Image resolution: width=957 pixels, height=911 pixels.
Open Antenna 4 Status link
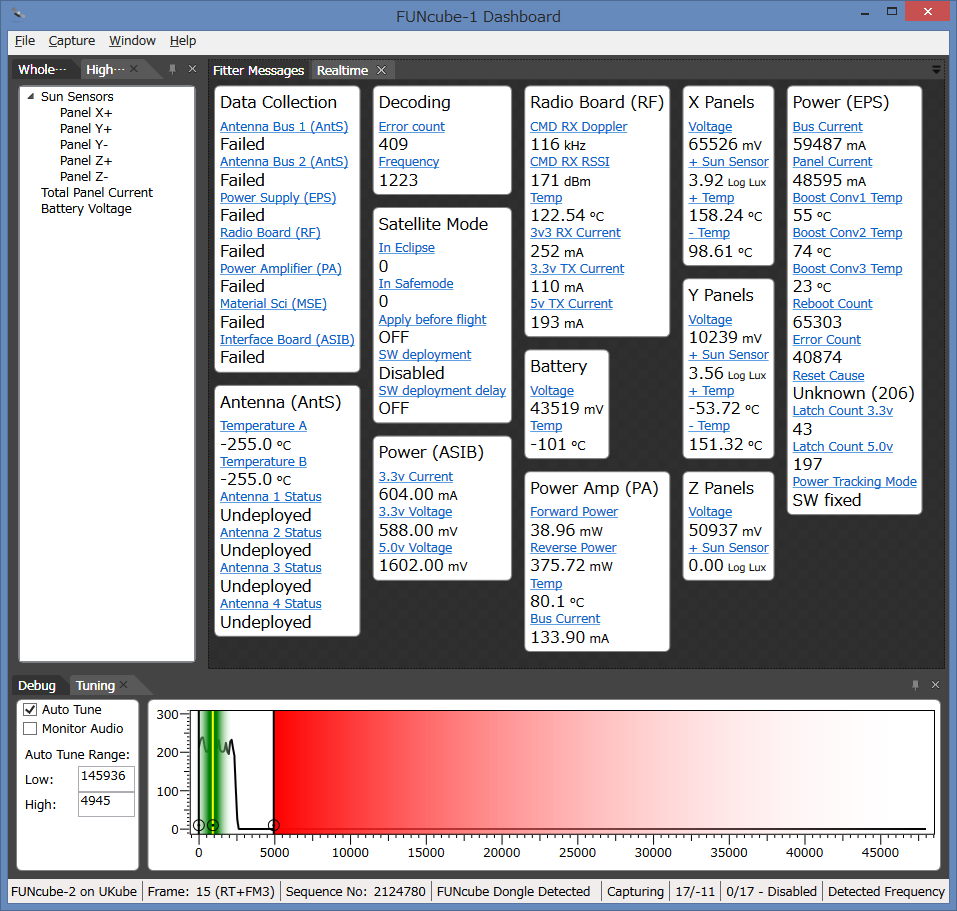click(x=270, y=603)
